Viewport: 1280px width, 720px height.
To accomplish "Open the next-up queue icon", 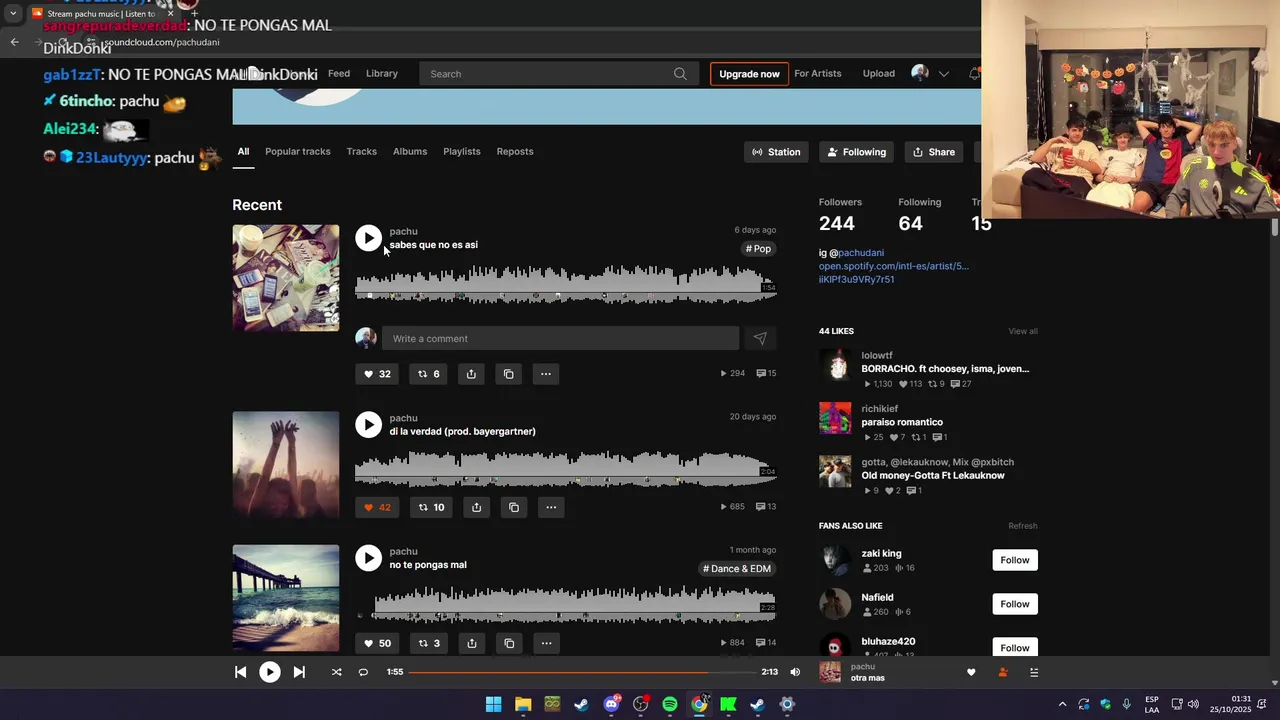I will click(x=1034, y=673).
